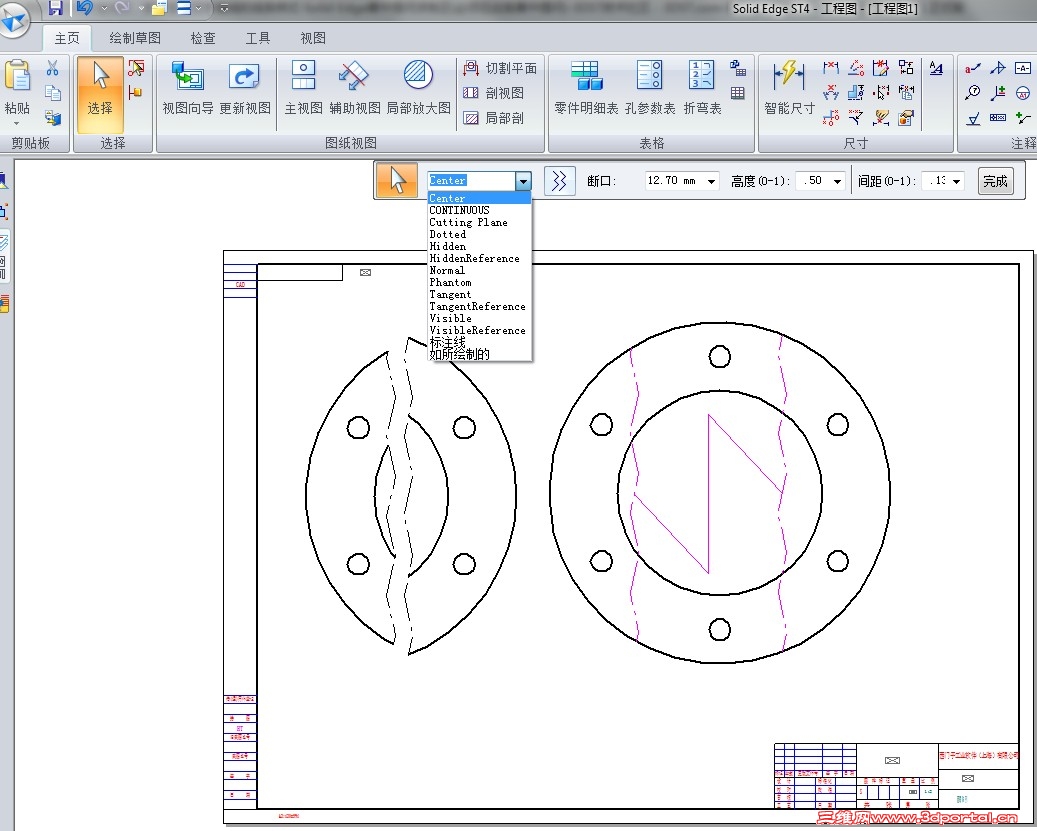Expand the 断口 break gap dropdown
1037x831 pixels.
pyautogui.click(x=712, y=182)
